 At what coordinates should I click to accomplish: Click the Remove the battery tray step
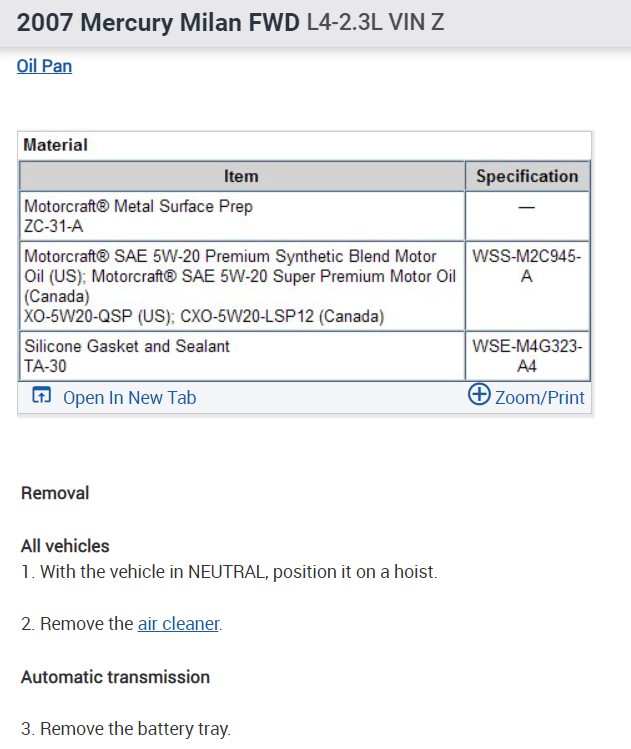tap(125, 729)
